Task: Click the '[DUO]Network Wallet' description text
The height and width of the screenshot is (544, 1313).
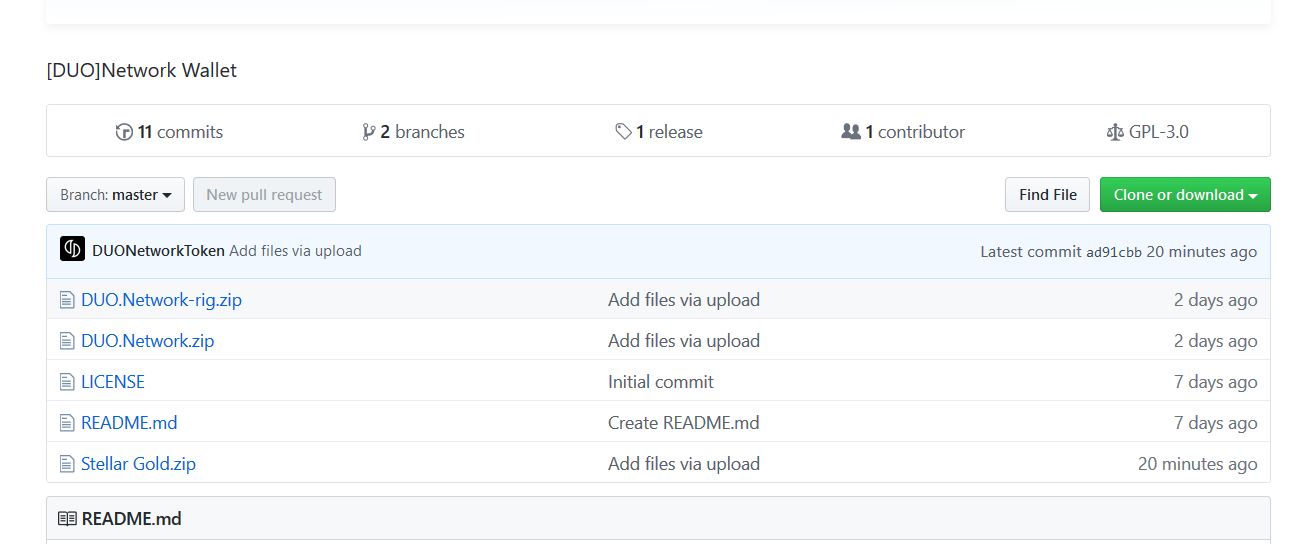Action: click(142, 71)
